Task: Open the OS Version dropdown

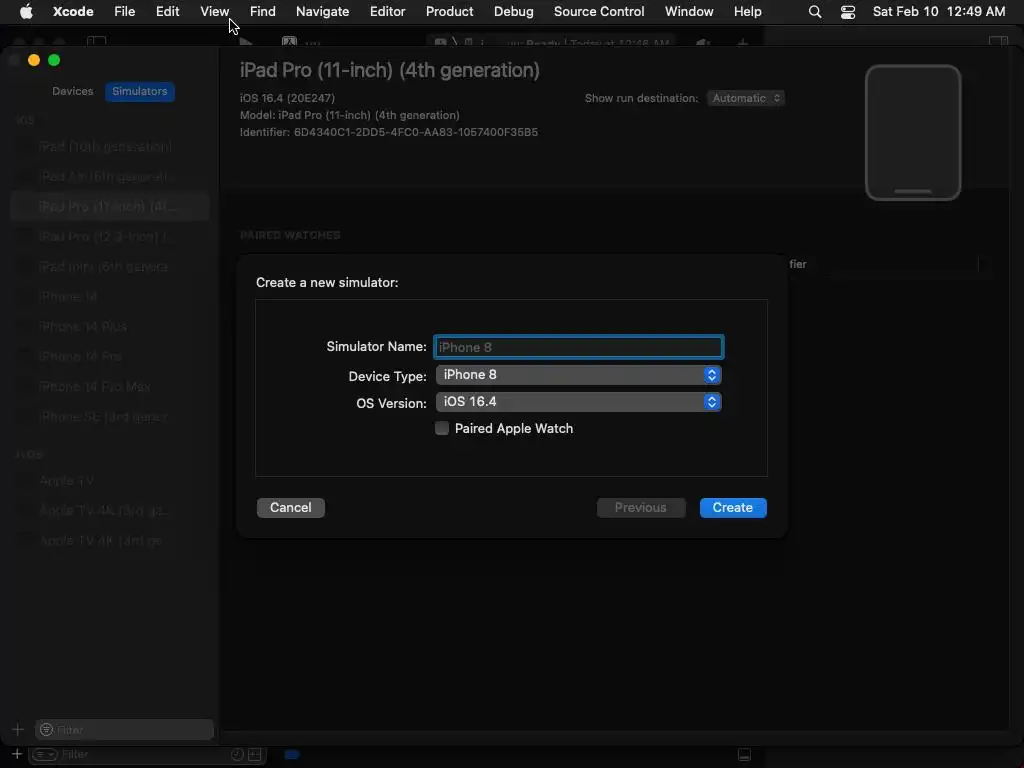Action: click(x=579, y=402)
